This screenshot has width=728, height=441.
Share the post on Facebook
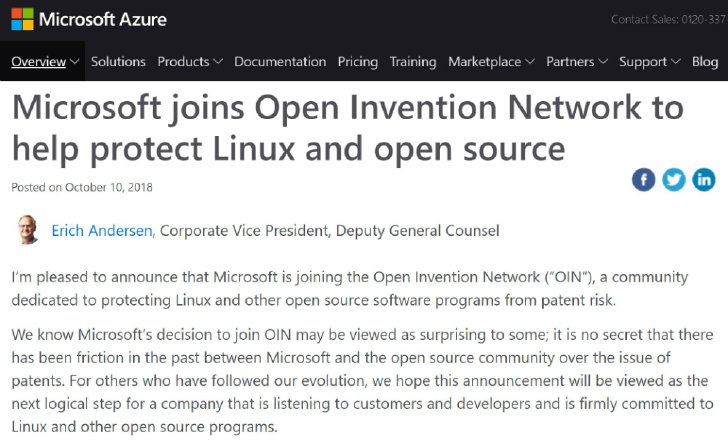[644, 180]
